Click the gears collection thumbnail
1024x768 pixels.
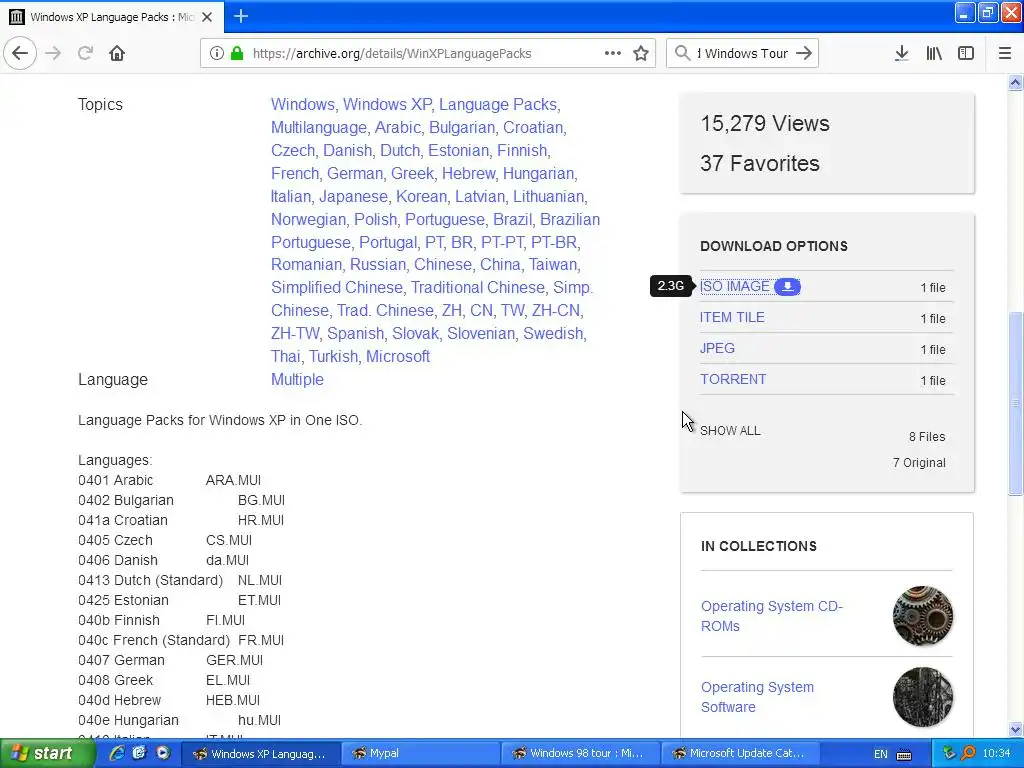coord(922,616)
